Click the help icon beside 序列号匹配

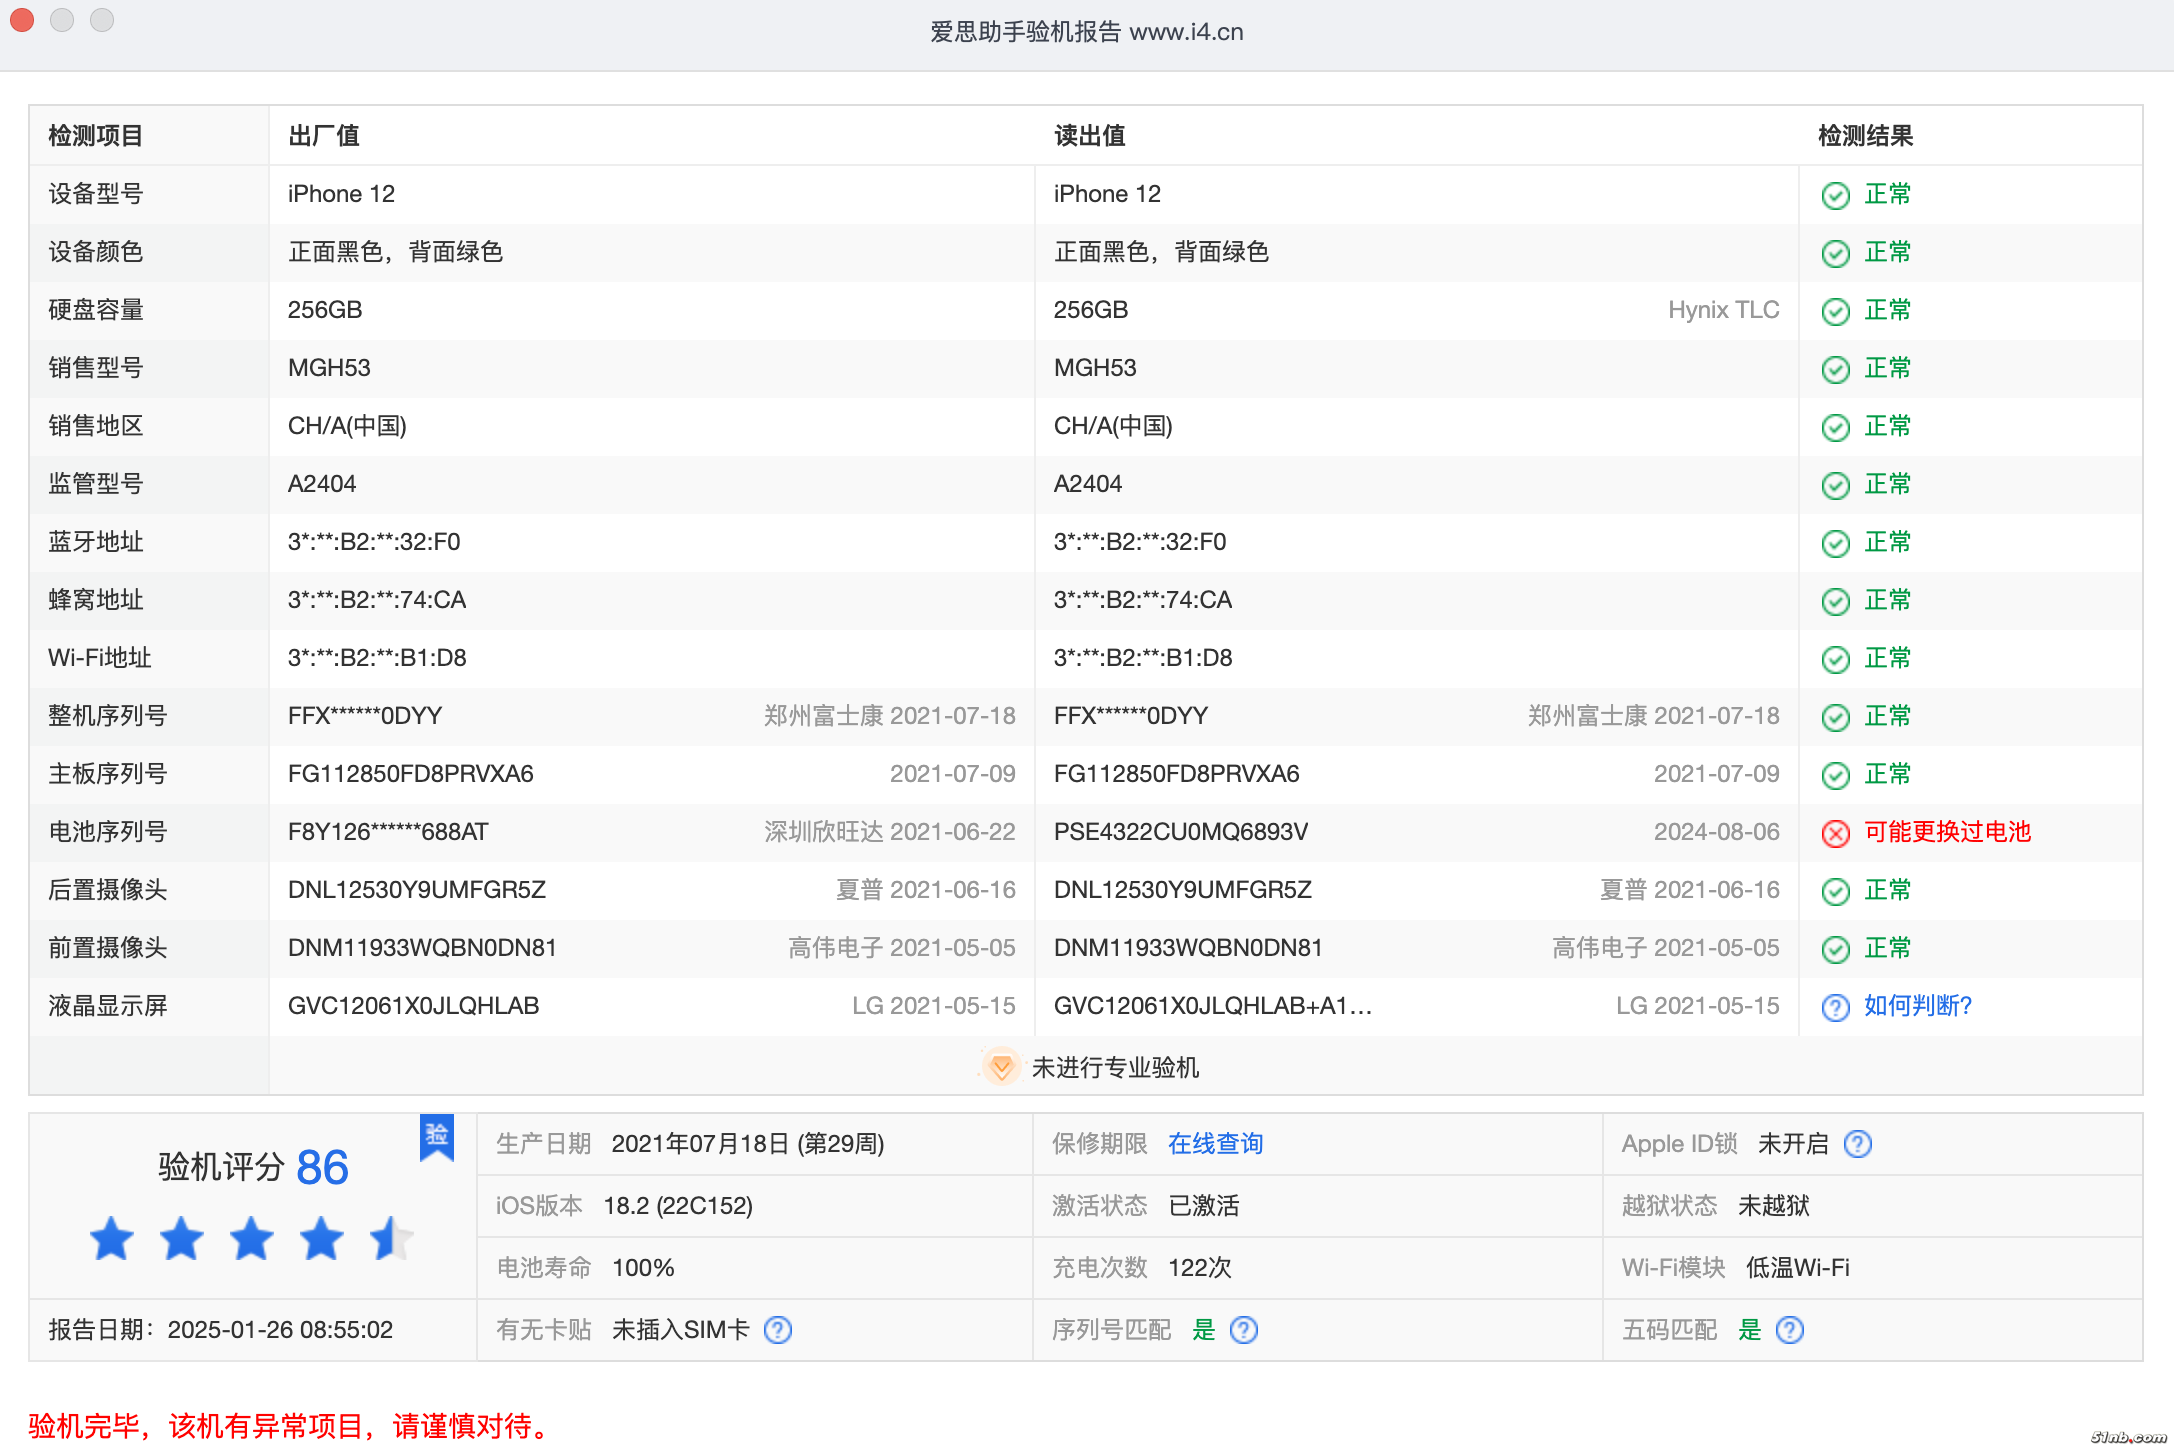coord(1243,1330)
